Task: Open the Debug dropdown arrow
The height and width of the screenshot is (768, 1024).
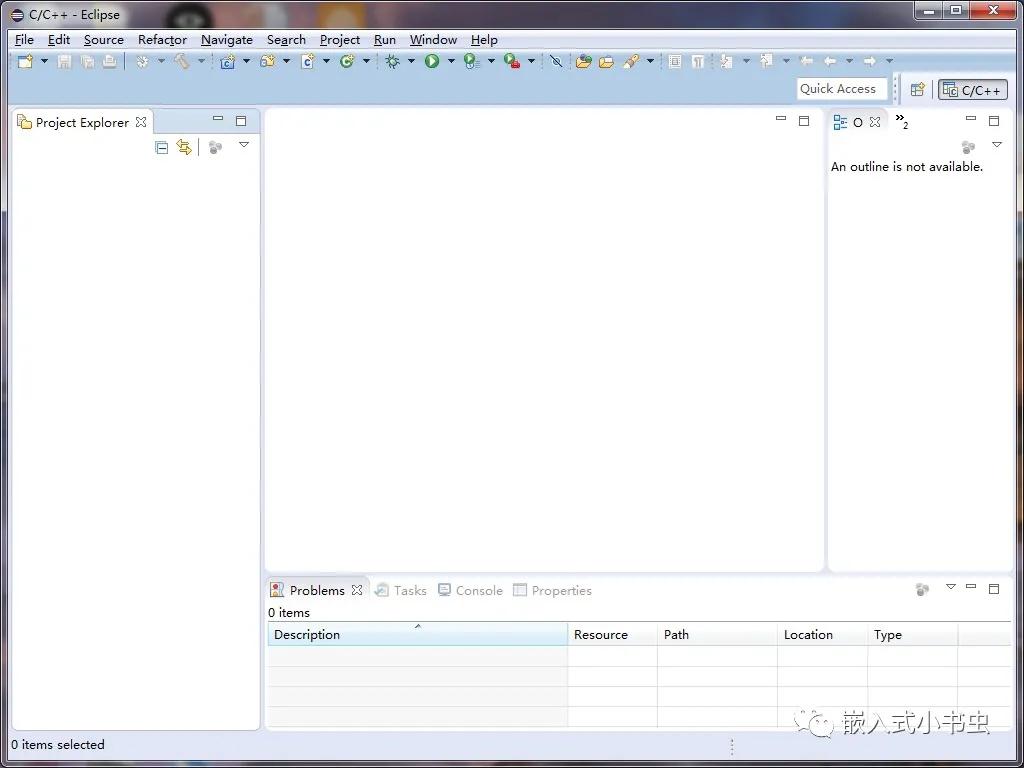Action: (x=411, y=61)
